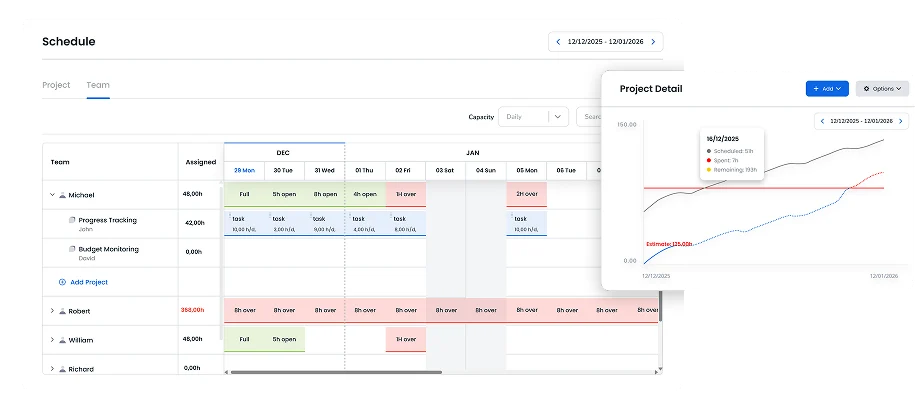The width and height of the screenshot is (922, 399).
Task: Click the horizontal schedule scrollbar thumb
Action: pyautogui.click(x=336, y=372)
